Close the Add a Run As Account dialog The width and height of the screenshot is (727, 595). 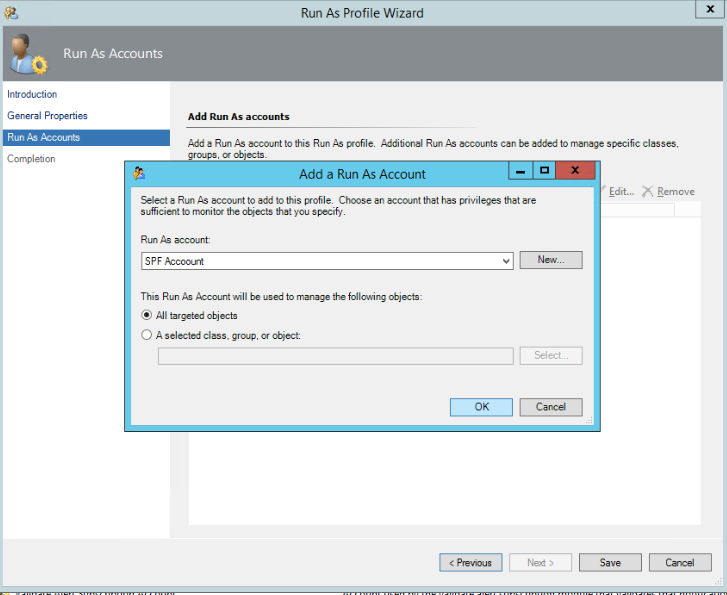pyautogui.click(x=574, y=172)
